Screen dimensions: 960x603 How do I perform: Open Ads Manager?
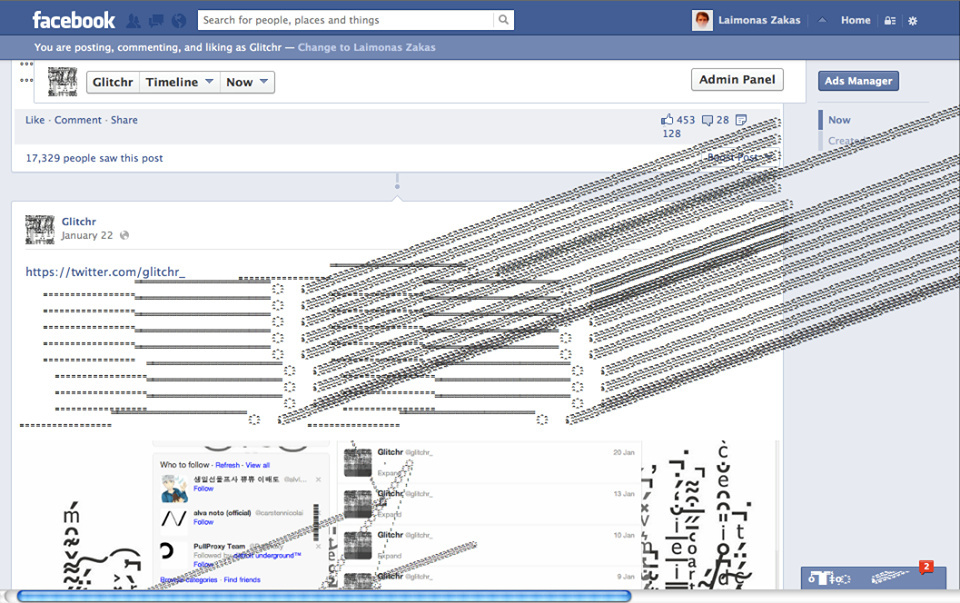point(857,81)
